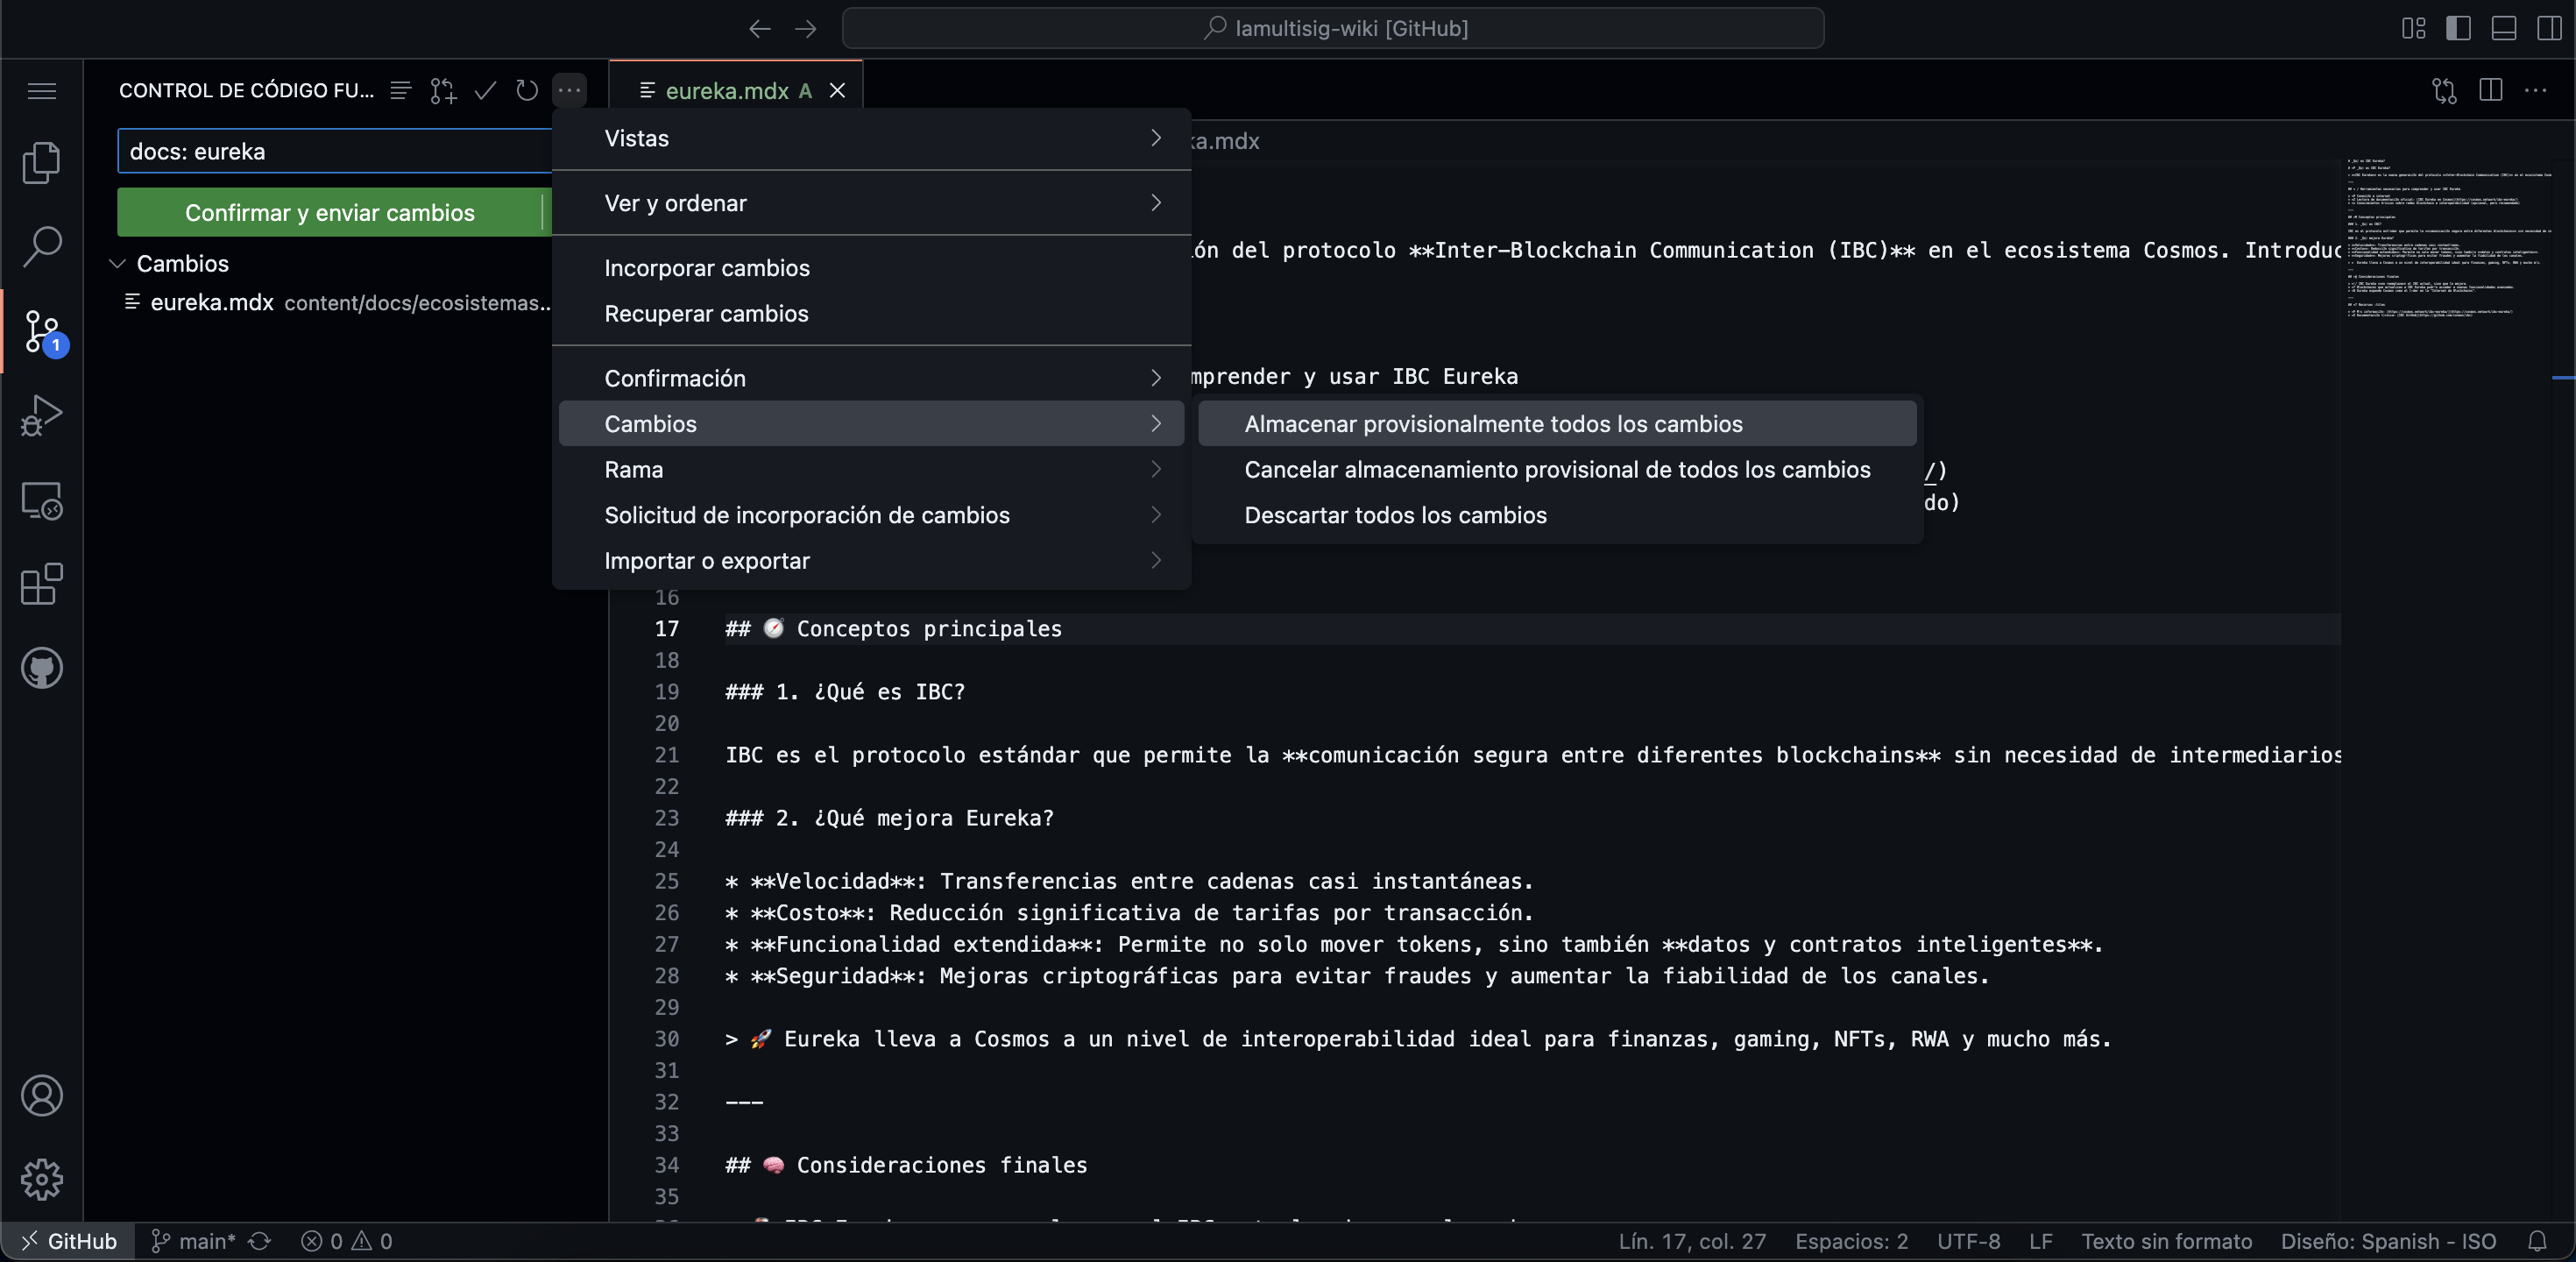This screenshot has width=2576, height=1262.
Task: Expand Solicitud de incorporación de cambios submenu
Action: pyautogui.click(x=871, y=515)
